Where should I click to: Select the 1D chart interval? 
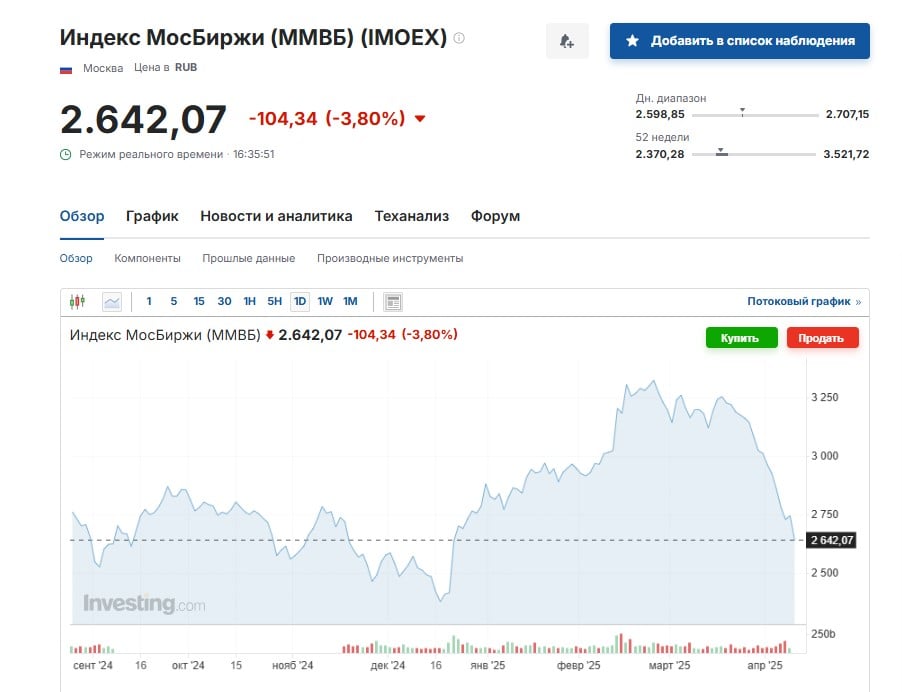tap(300, 301)
